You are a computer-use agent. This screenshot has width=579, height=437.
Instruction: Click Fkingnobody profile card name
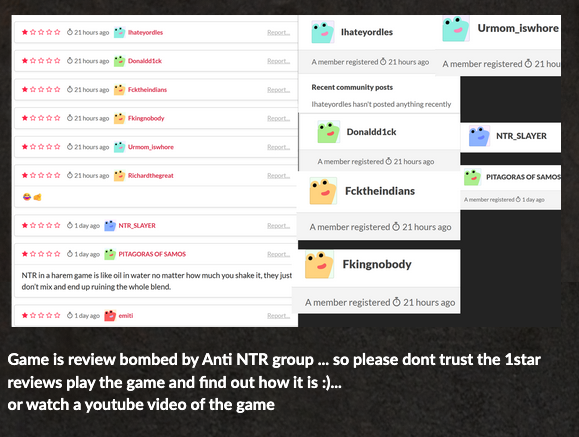pyautogui.click(x=377, y=264)
